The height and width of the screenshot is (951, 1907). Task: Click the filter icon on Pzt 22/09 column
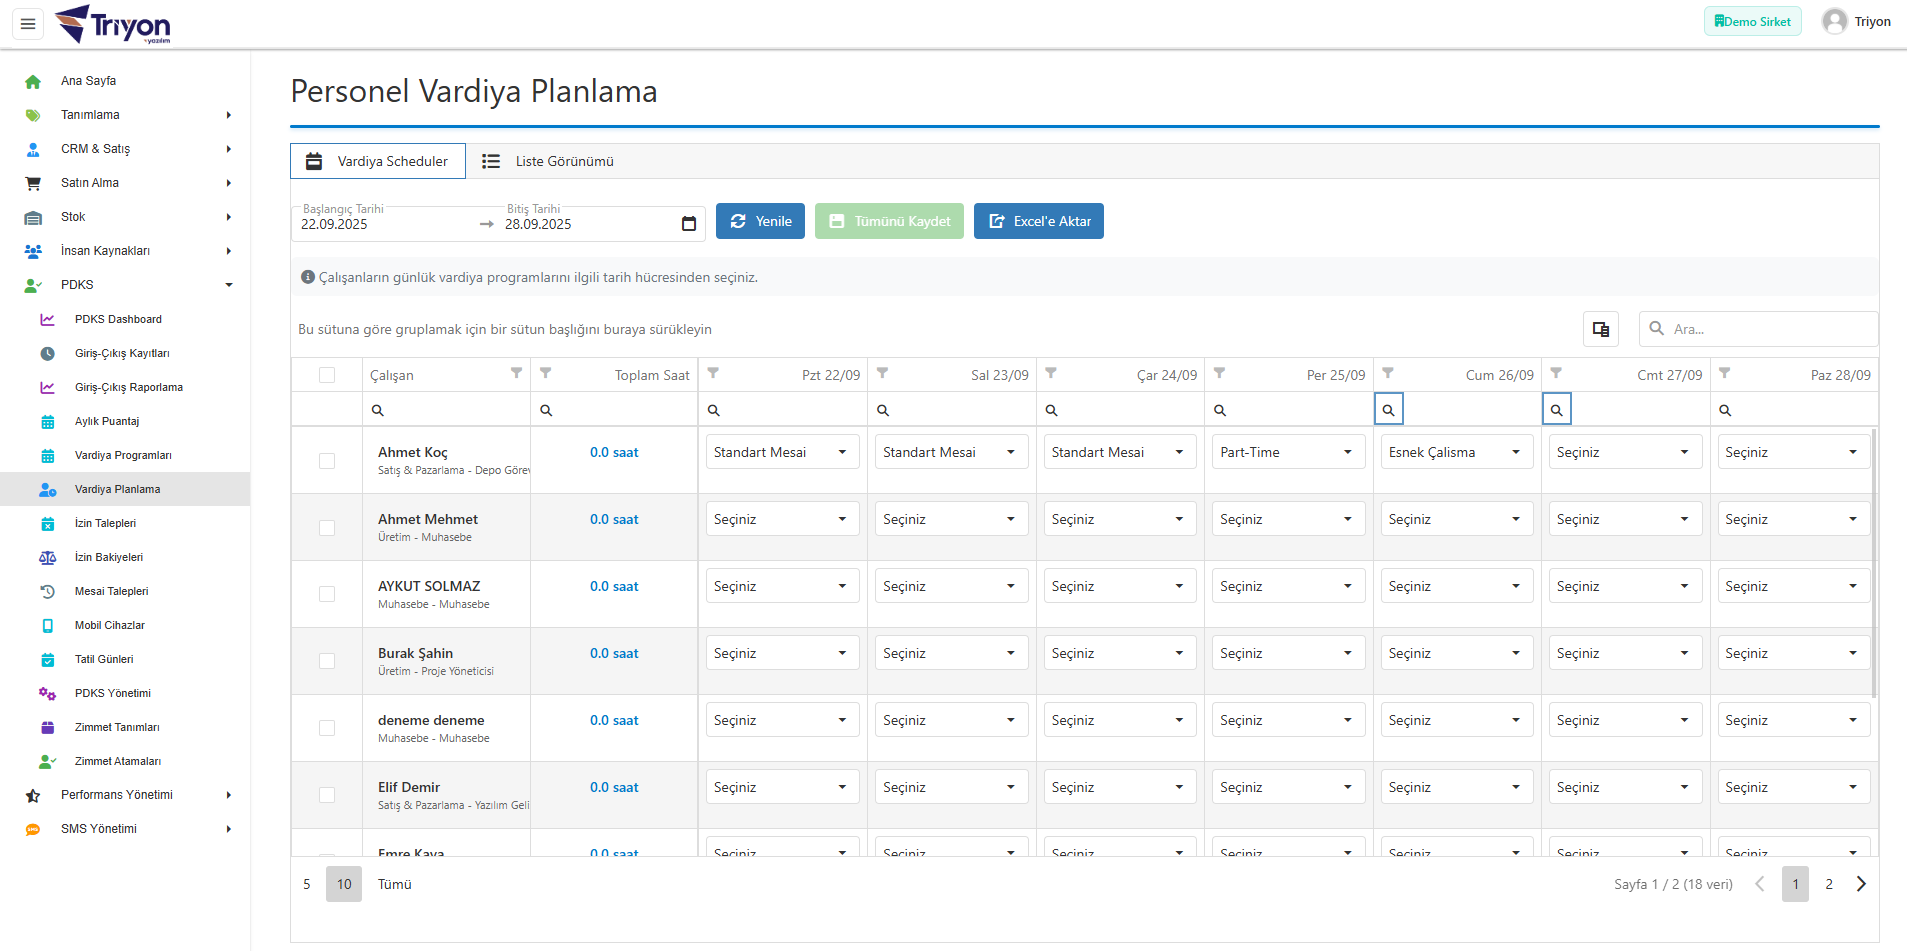pos(713,373)
